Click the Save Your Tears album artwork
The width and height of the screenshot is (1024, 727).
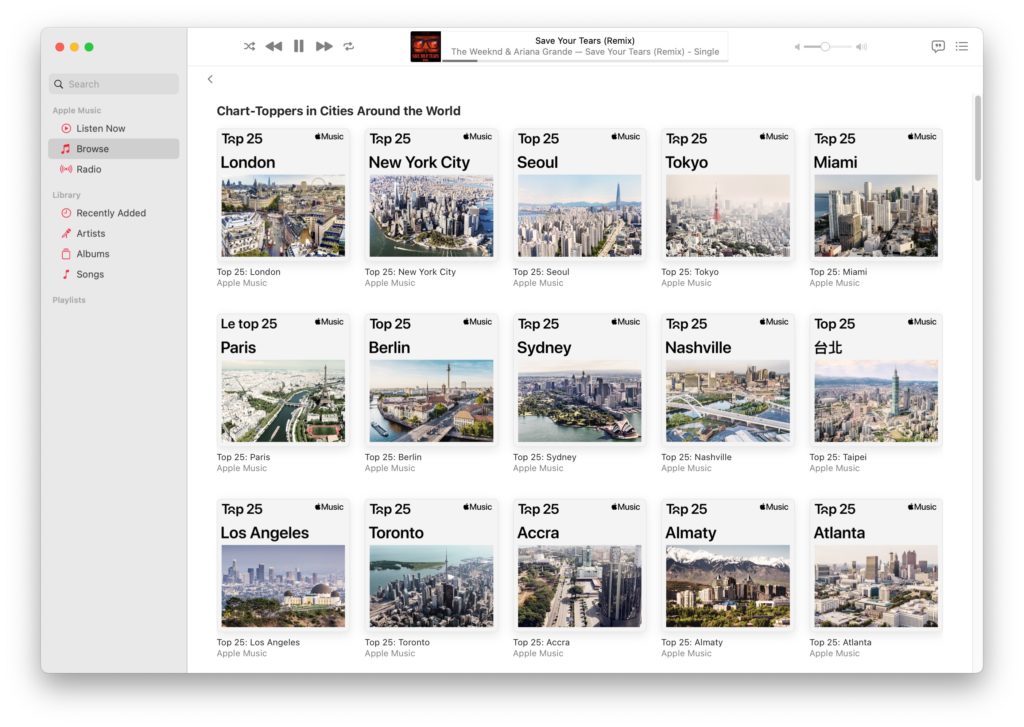[425, 46]
